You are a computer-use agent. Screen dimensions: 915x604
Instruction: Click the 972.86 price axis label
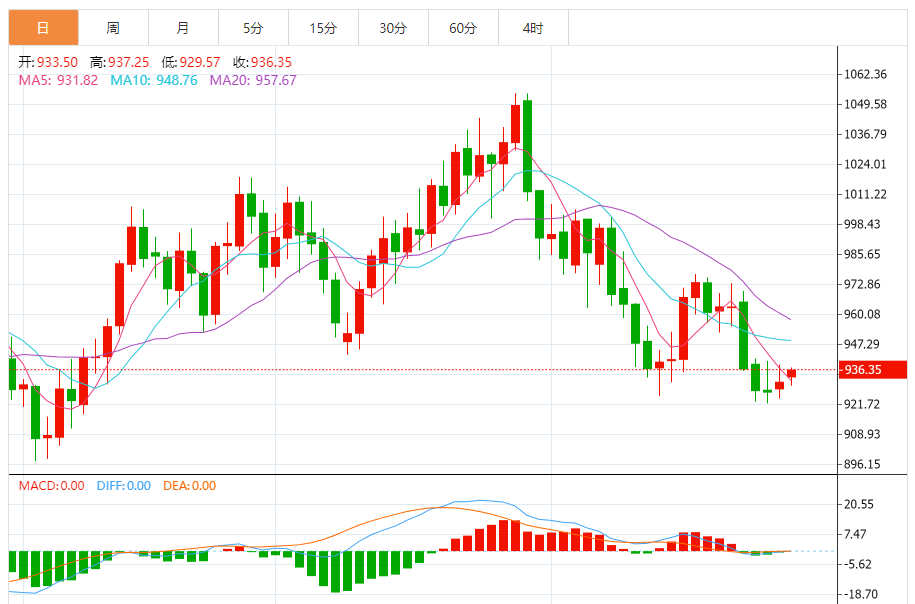click(862, 284)
